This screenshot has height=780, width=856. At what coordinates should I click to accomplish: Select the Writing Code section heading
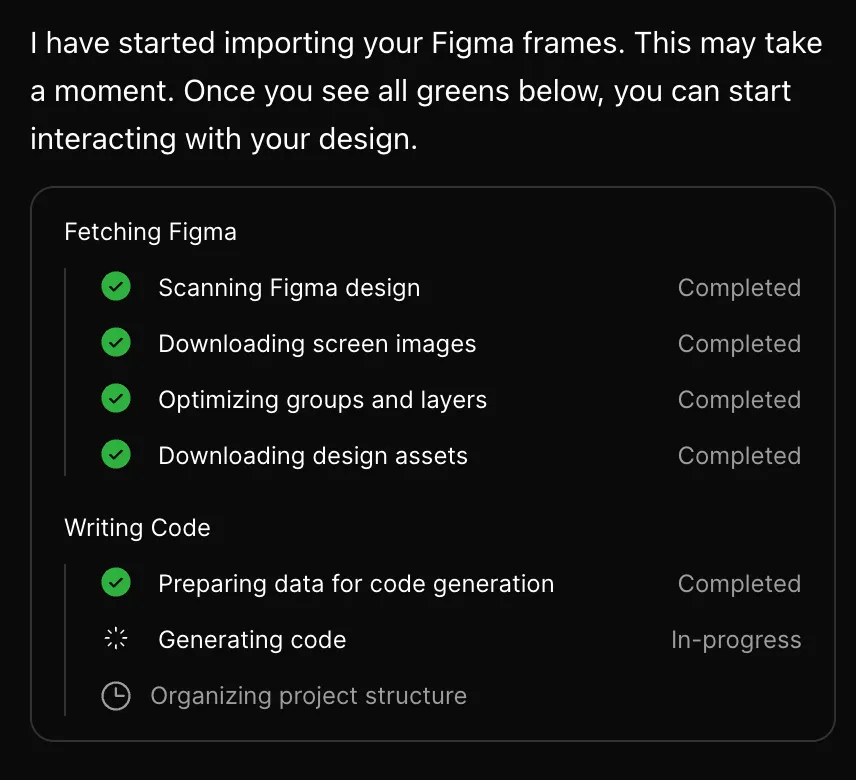coord(138,528)
